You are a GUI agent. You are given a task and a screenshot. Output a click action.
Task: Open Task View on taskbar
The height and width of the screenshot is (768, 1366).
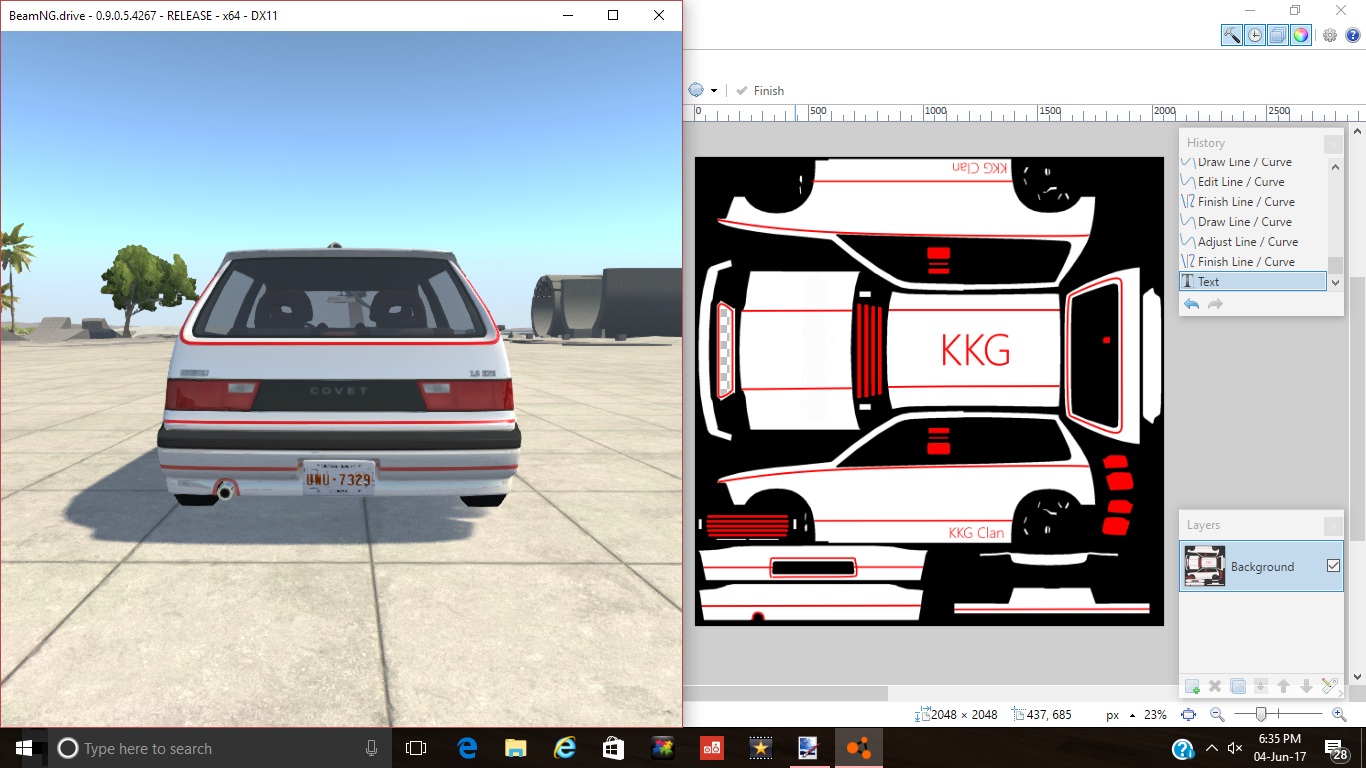[x=416, y=748]
